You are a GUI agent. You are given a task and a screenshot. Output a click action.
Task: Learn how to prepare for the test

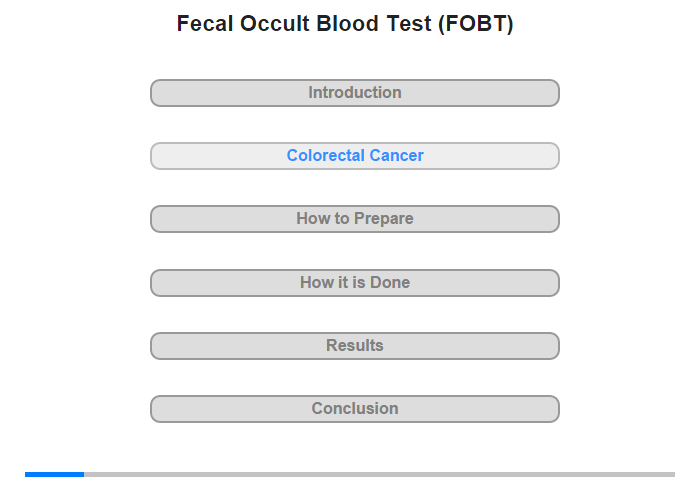tap(354, 219)
